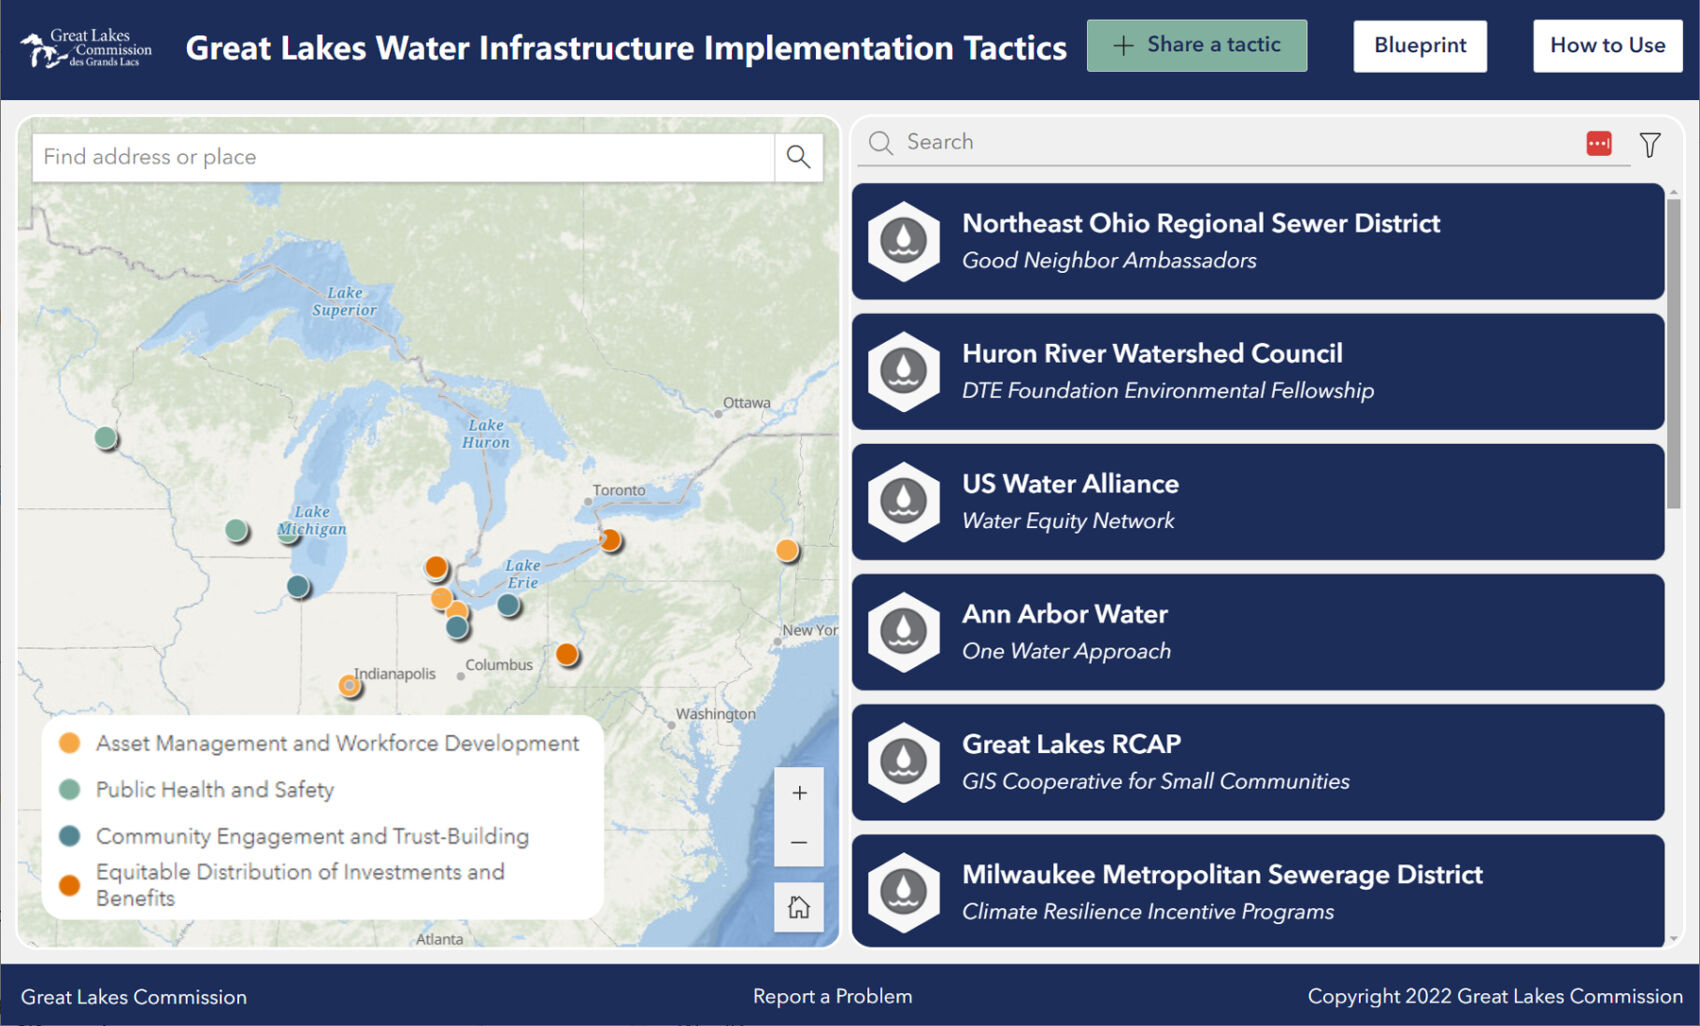Click the GIS Cooperative for Small Communities subtitle
This screenshot has height=1026, width=1700.
point(1156,781)
